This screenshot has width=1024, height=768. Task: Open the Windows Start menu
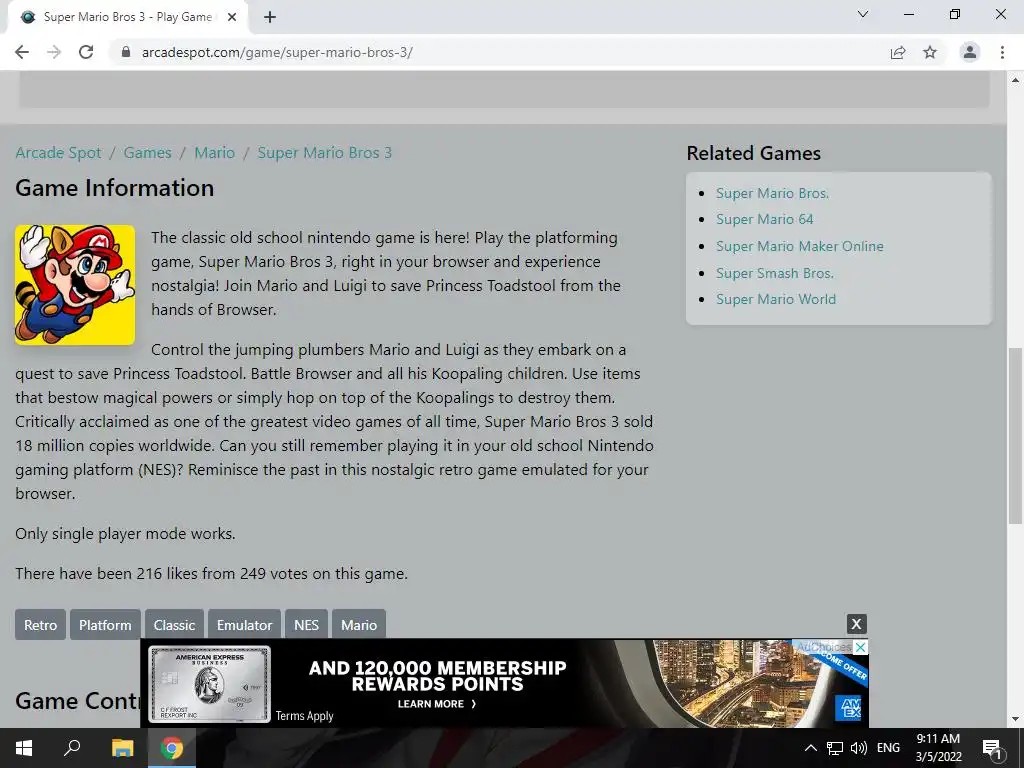tap(24, 748)
